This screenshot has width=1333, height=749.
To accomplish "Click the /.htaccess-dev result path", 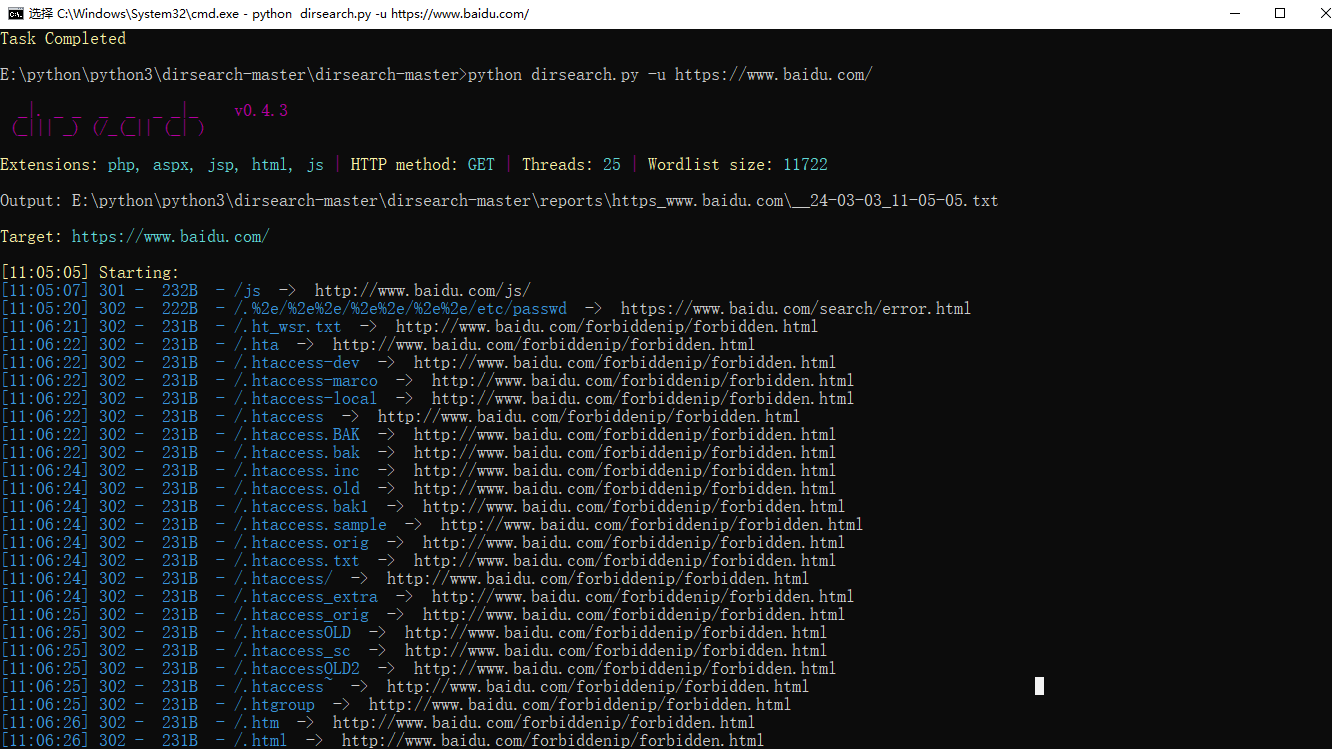I will click(x=297, y=363).
